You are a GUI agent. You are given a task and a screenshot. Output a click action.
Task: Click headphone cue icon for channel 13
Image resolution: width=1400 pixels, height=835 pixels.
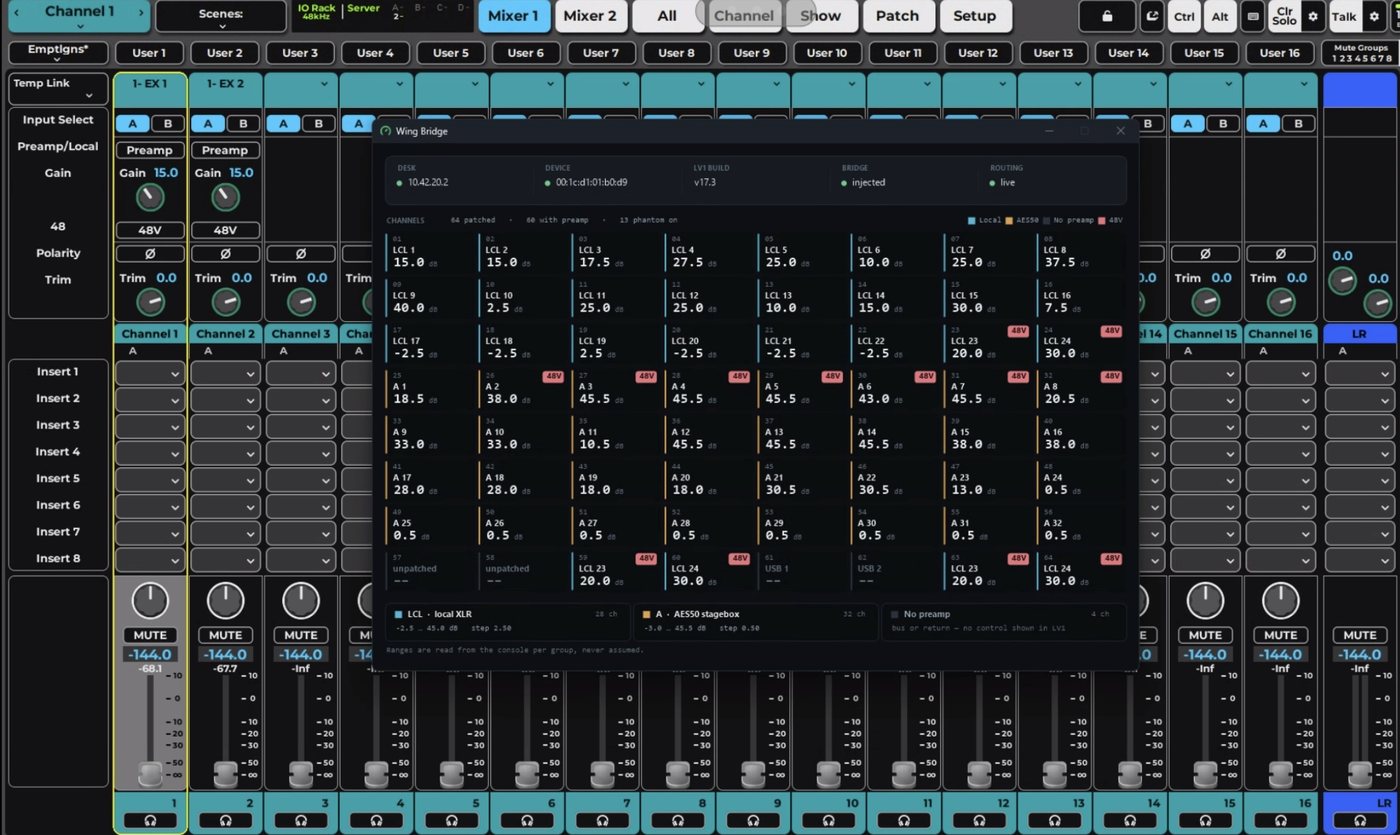(1054, 820)
